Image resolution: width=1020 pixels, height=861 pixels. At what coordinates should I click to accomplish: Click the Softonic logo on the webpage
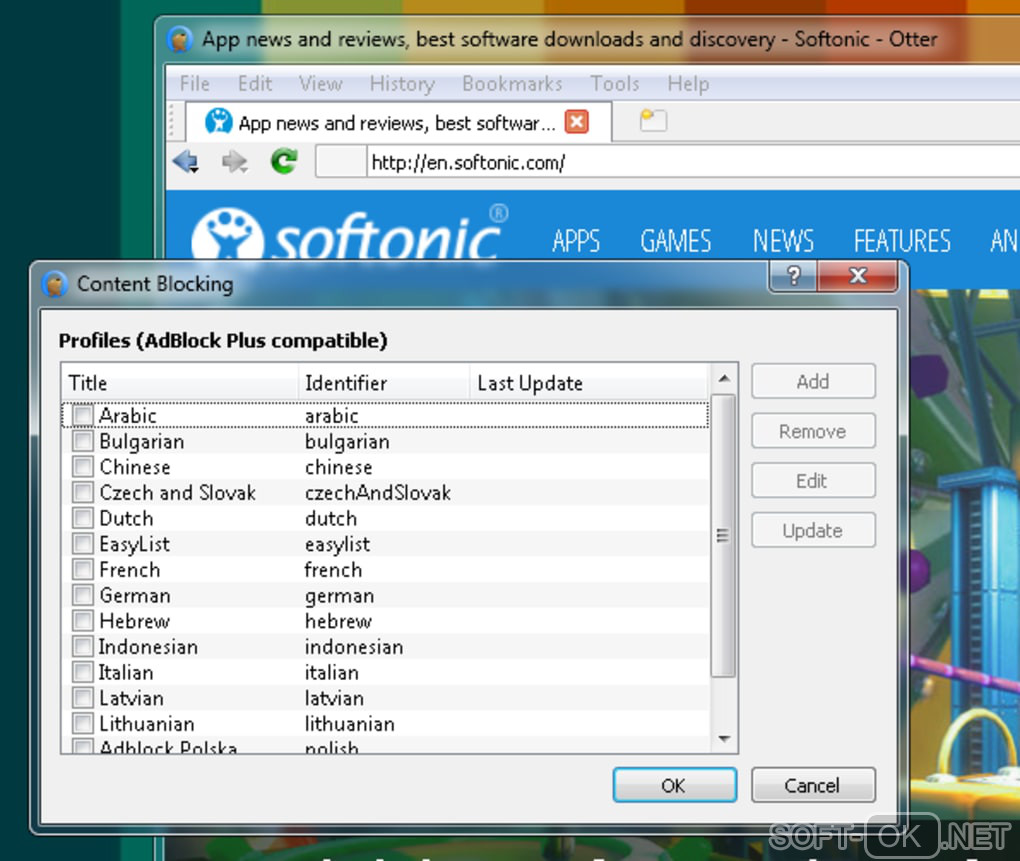click(349, 233)
